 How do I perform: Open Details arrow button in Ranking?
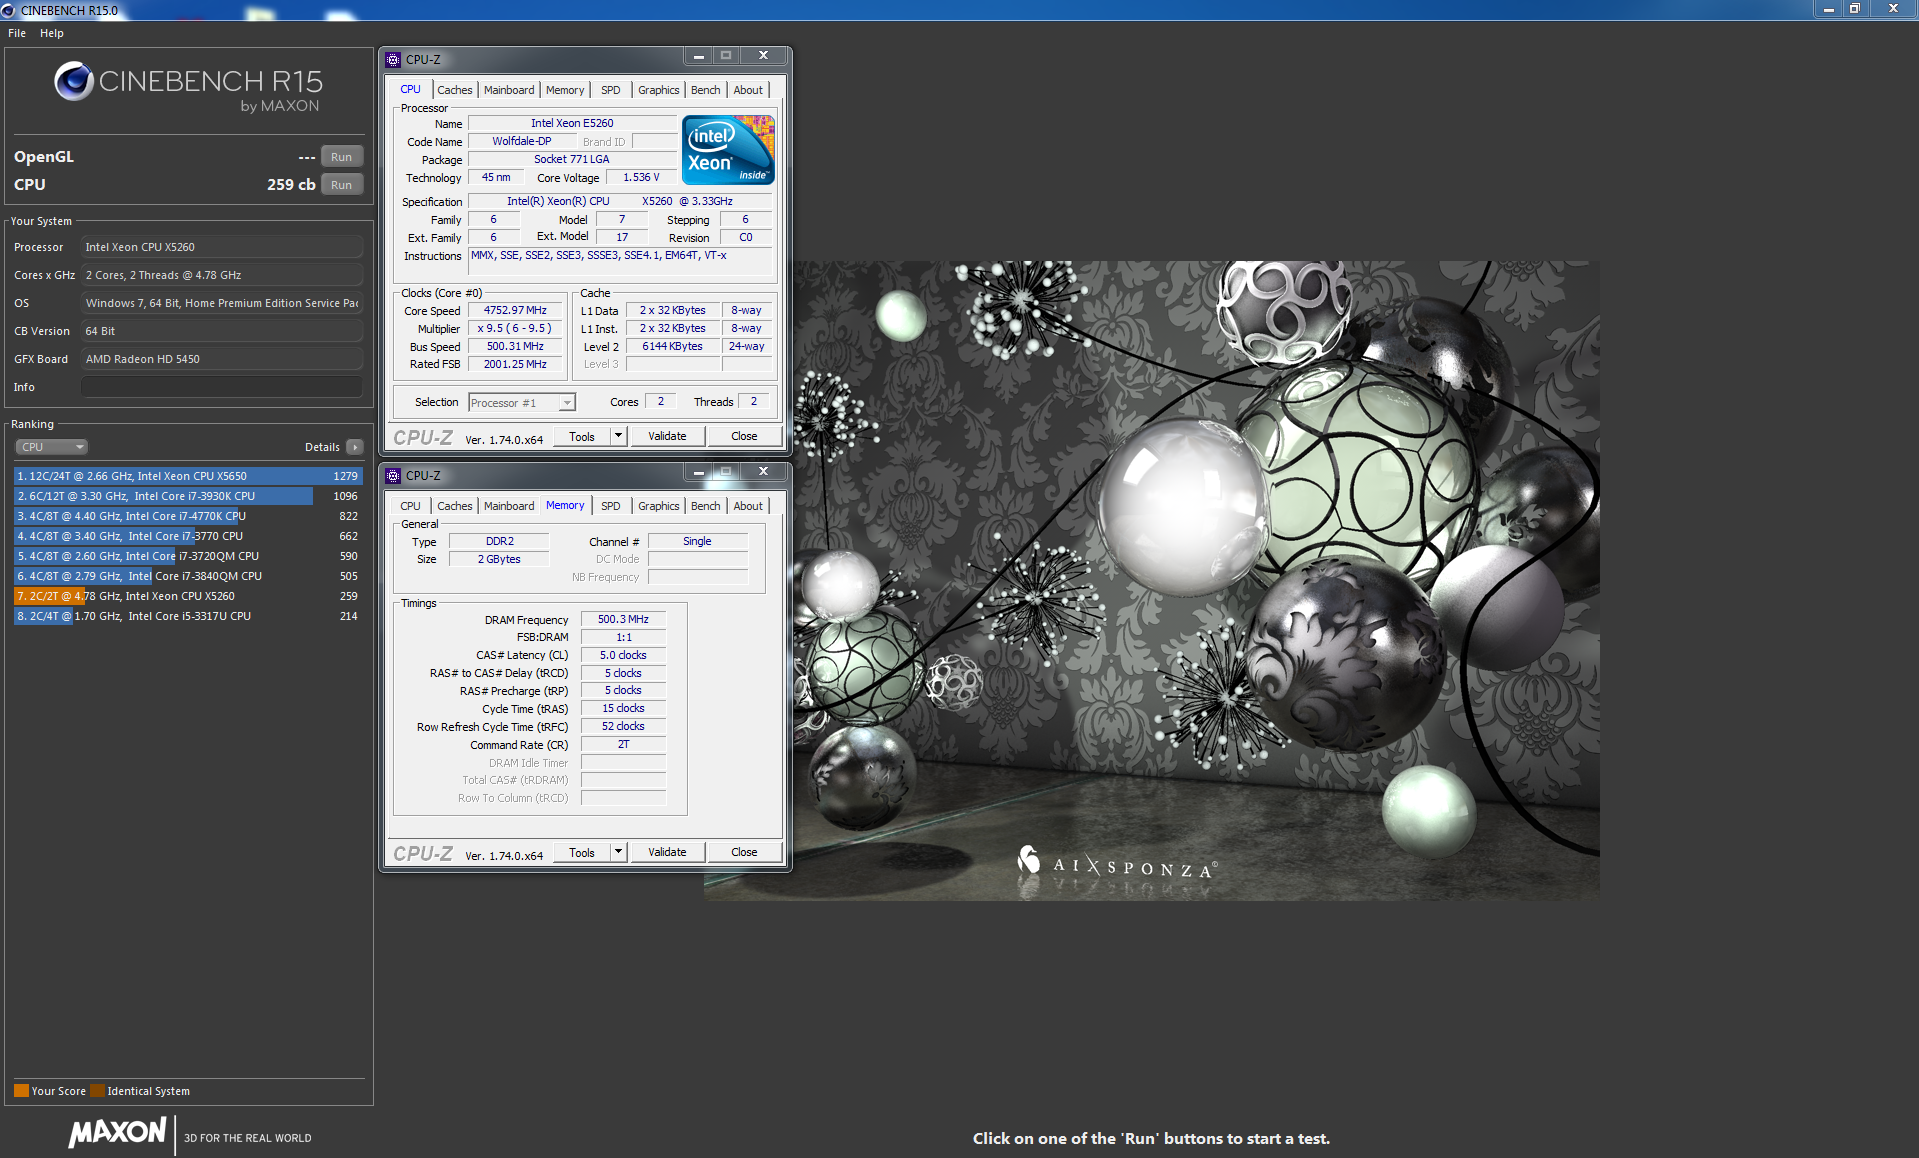point(355,447)
